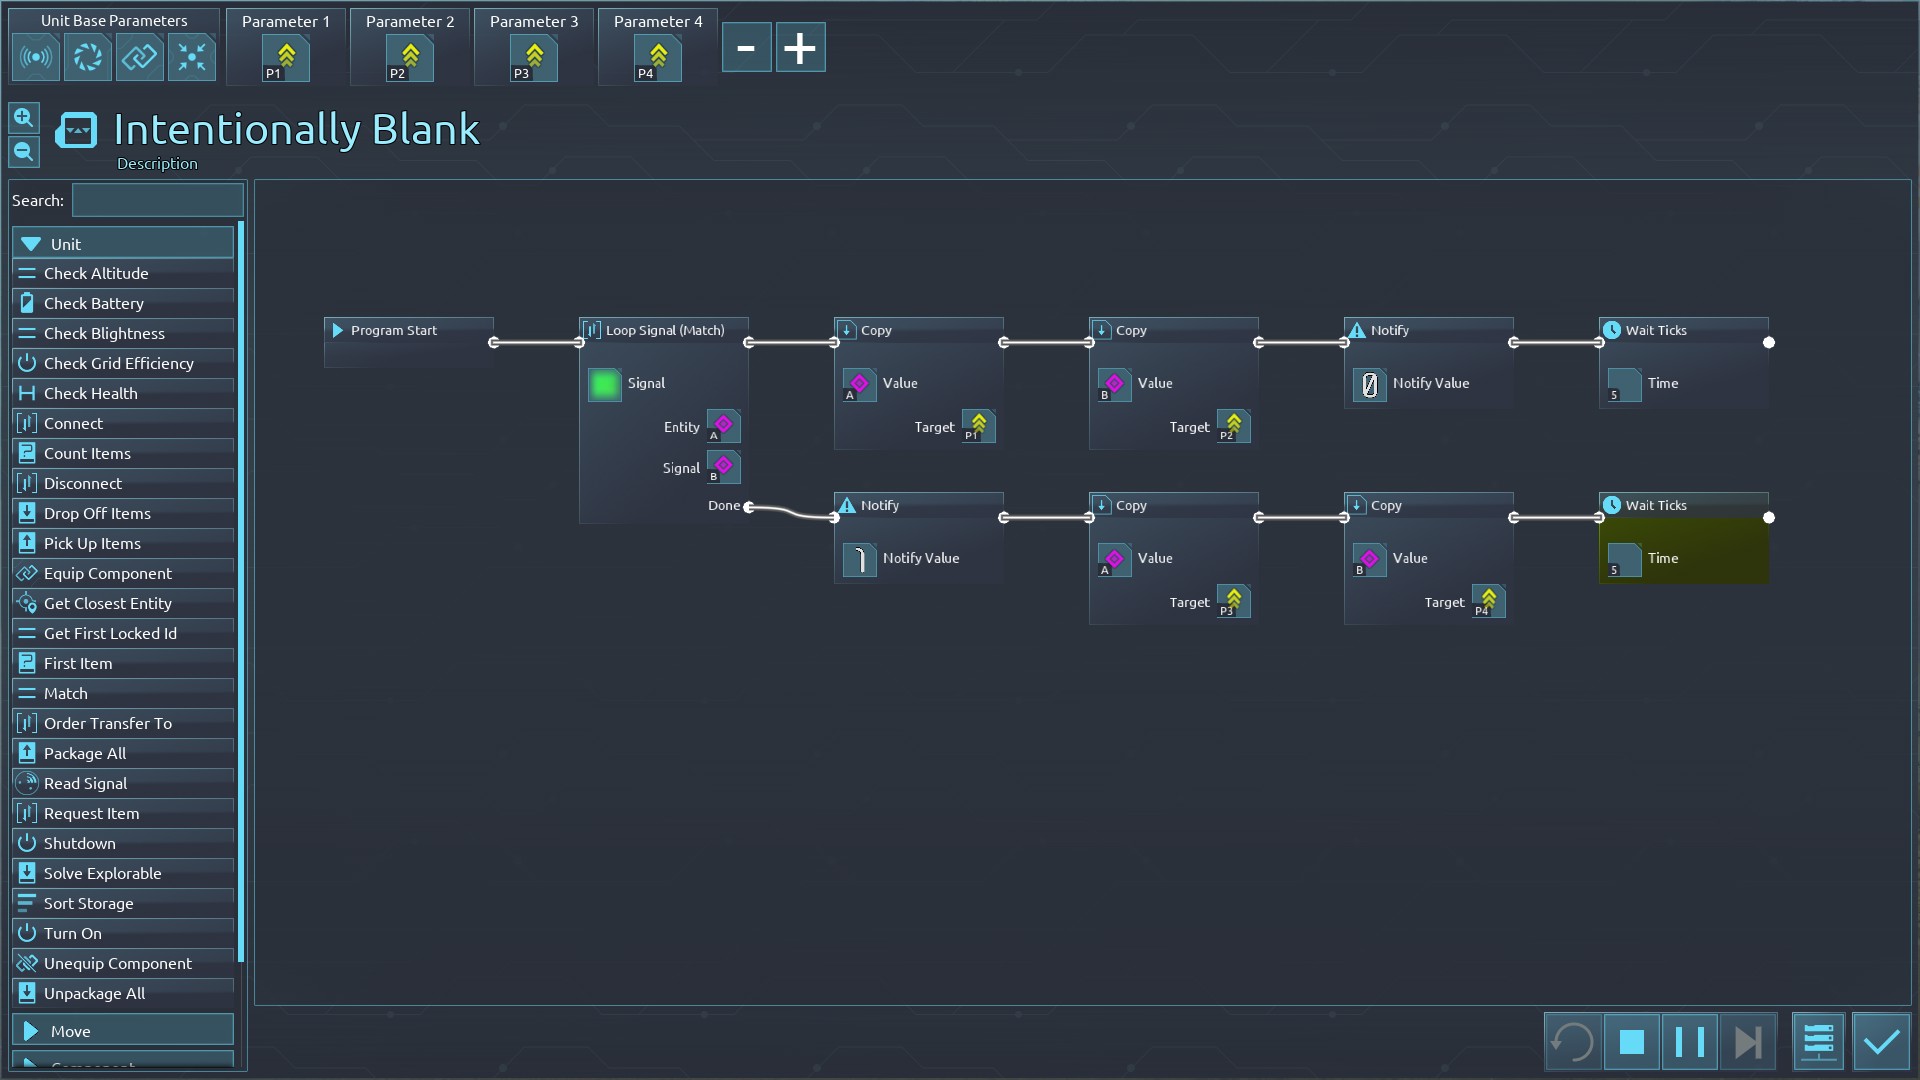Click the green Signal swatch in Loop node
1920x1080 pixels.
605,384
